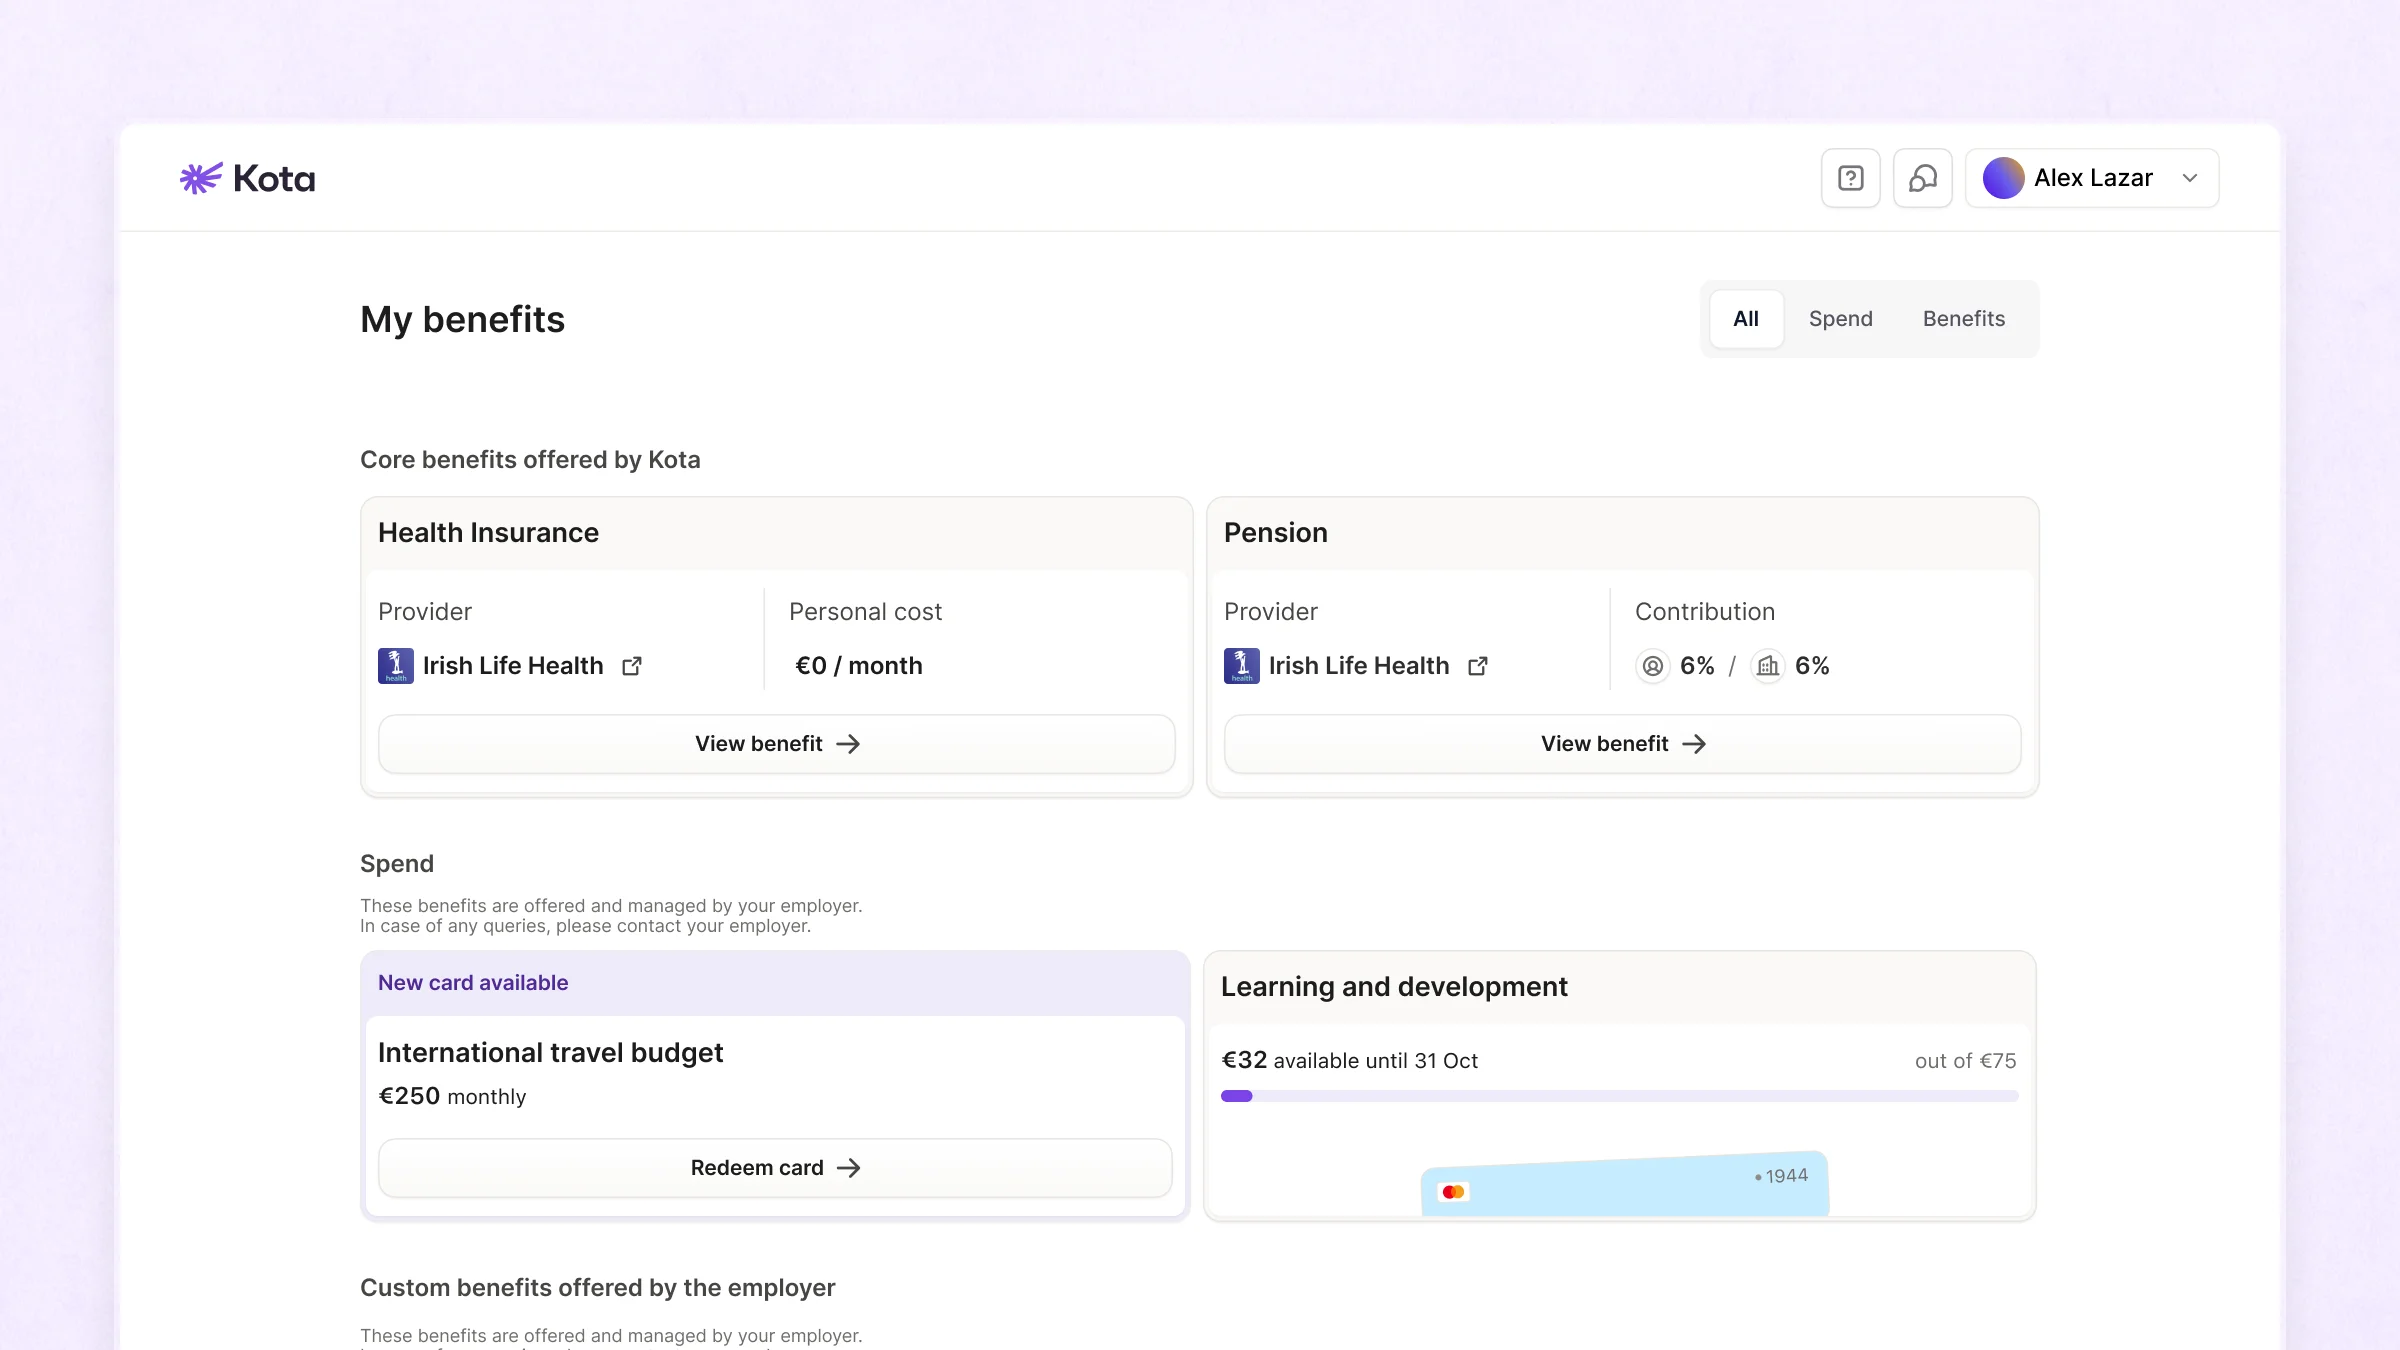Viewport: 2400px width, 1350px height.
Task: Open Health Insurance provider external link icon
Action: (x=632, y=666)
